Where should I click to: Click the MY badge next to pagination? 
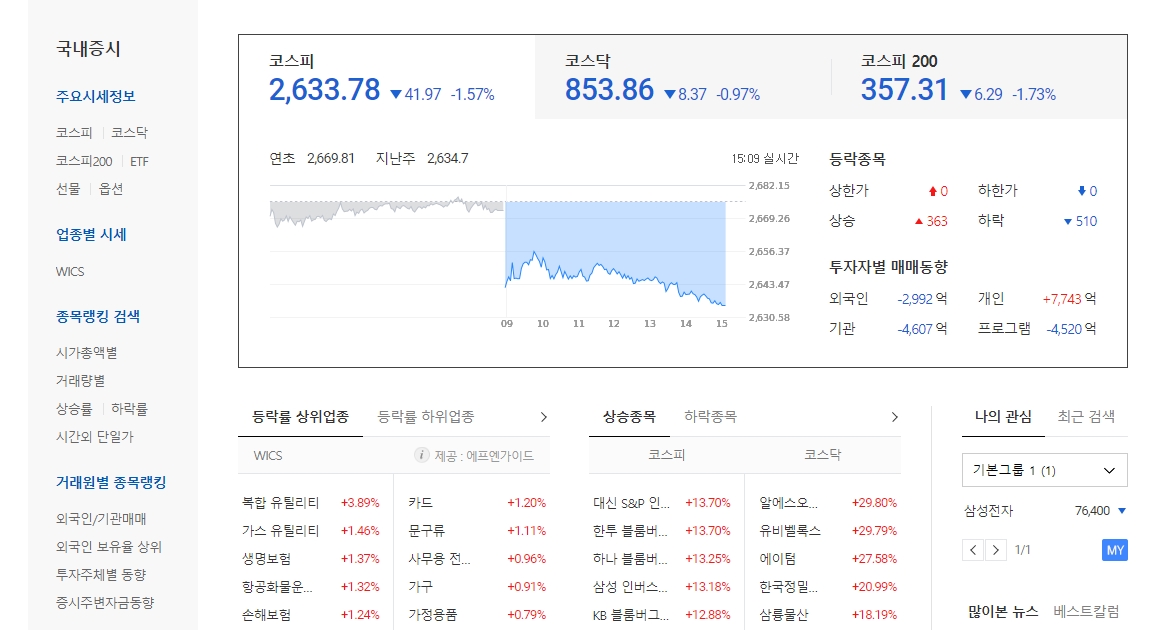[1112, 549]
